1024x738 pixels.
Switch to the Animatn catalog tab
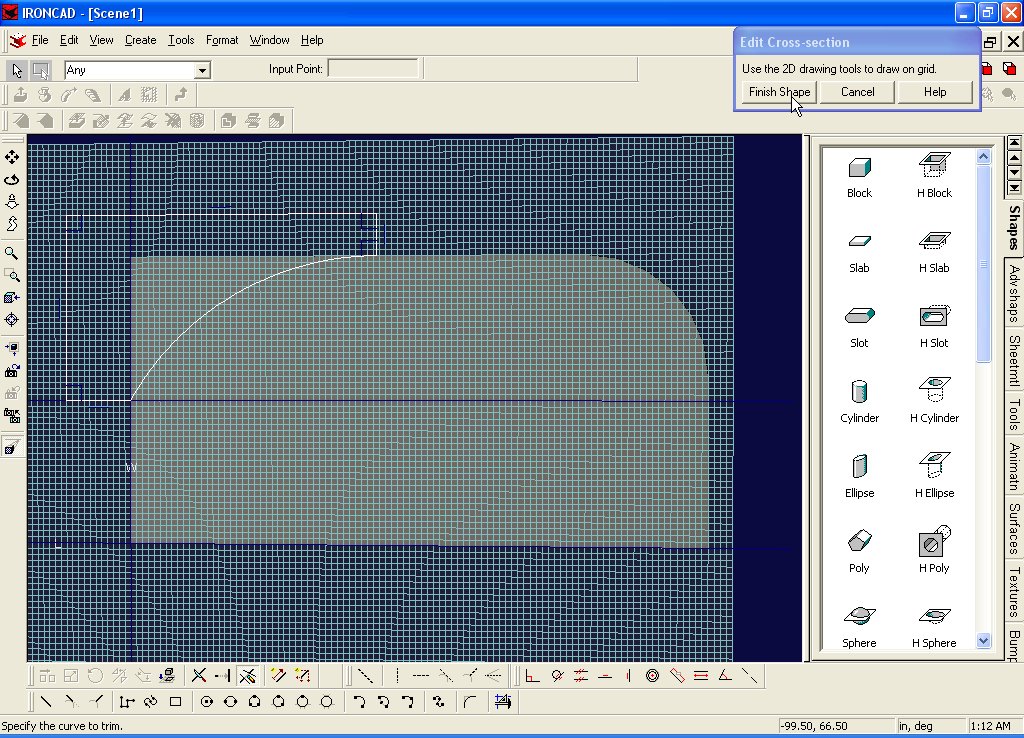1014,466
